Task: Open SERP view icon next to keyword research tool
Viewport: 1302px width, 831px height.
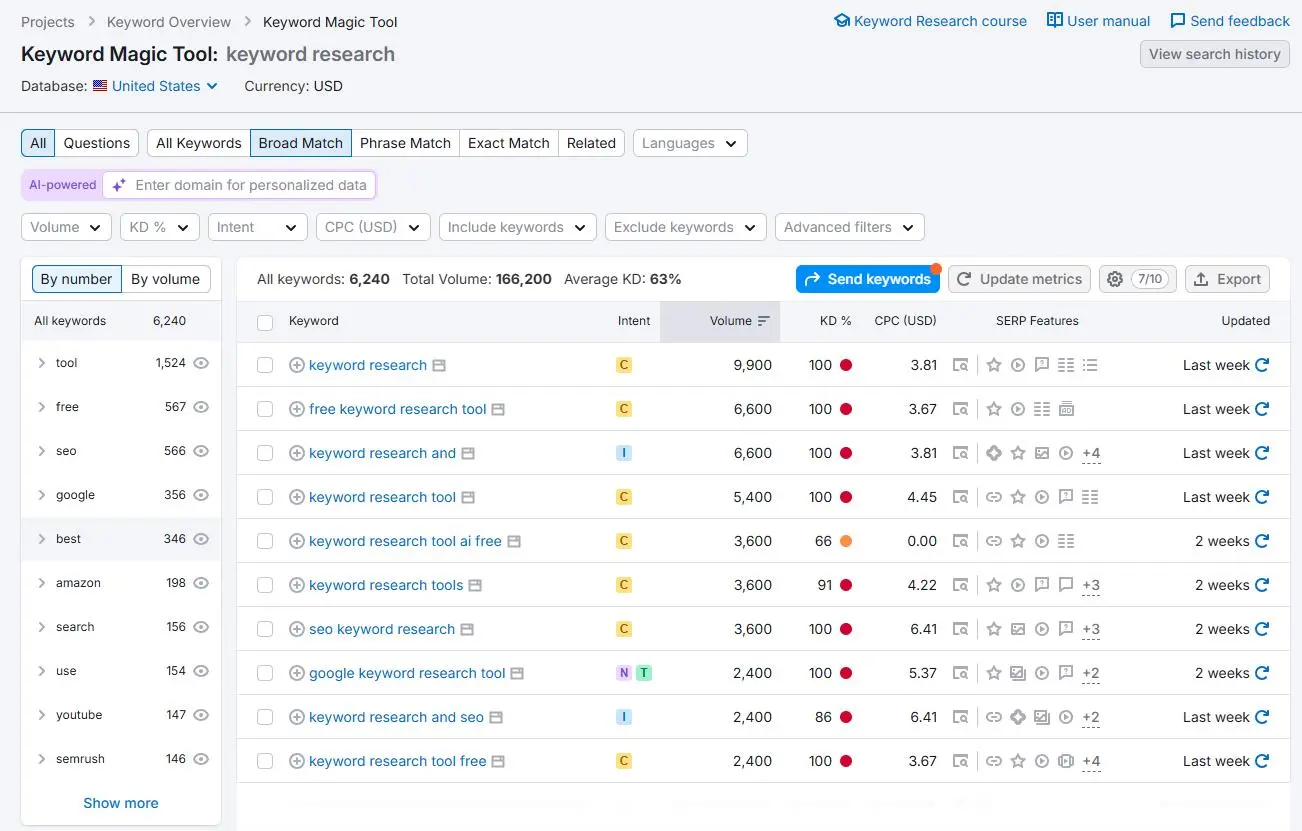Action: tap(468, 497)
